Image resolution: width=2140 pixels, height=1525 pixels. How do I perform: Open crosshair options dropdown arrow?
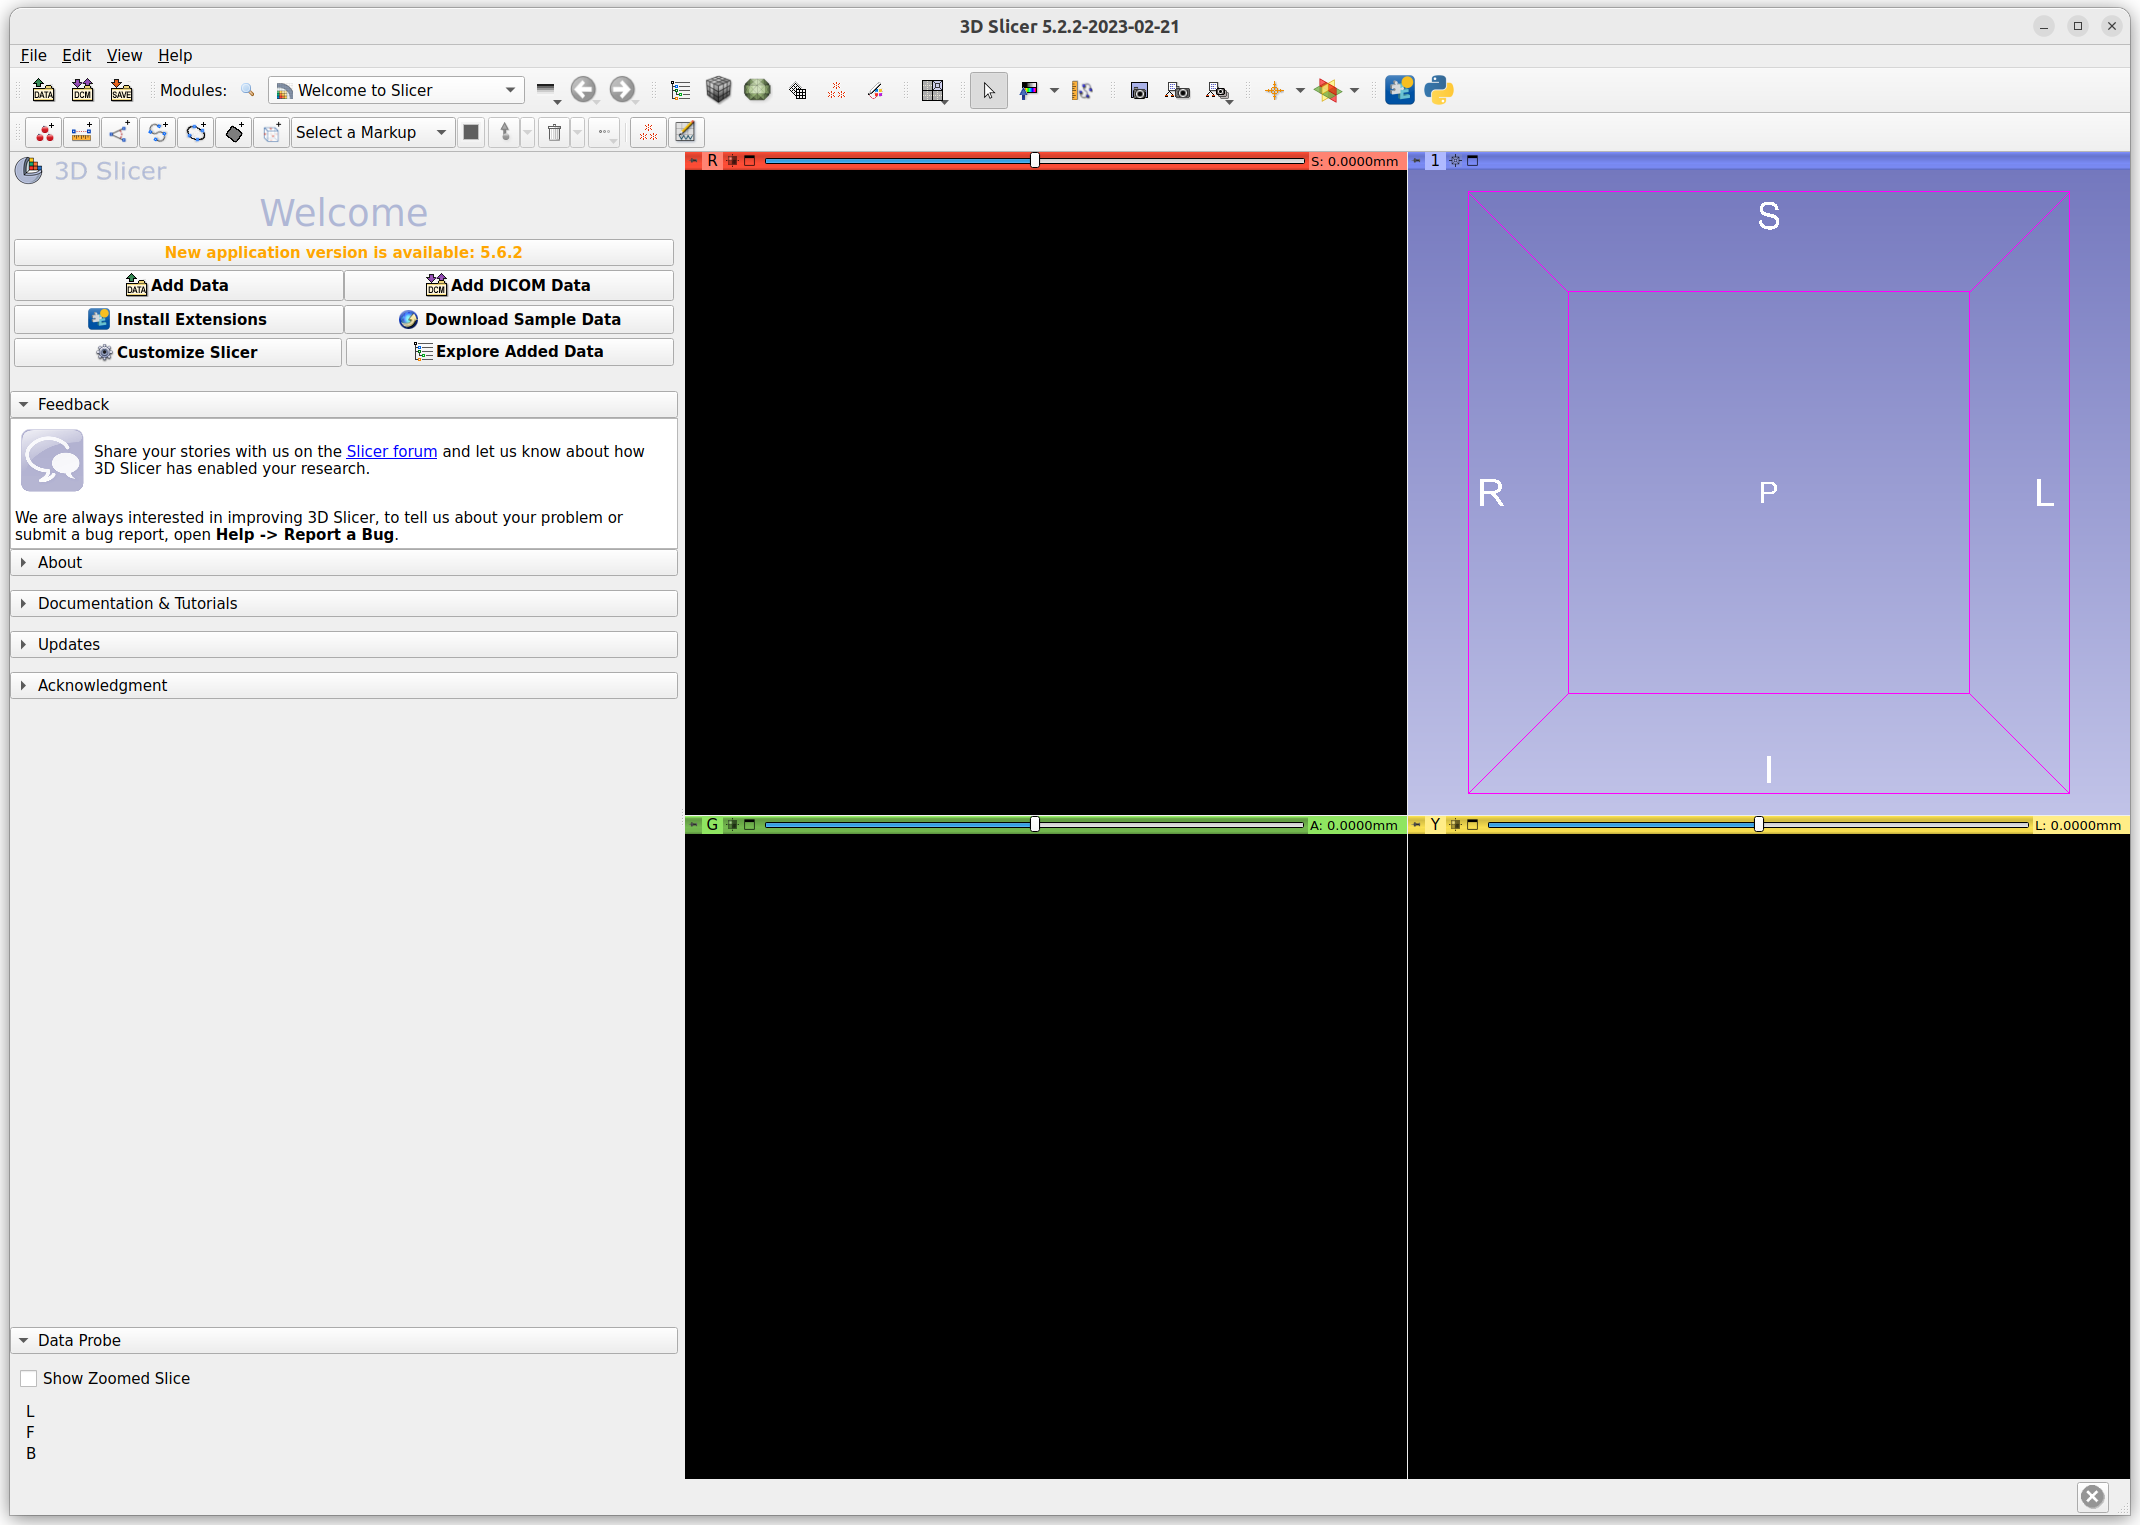[x=1300, y=90]
